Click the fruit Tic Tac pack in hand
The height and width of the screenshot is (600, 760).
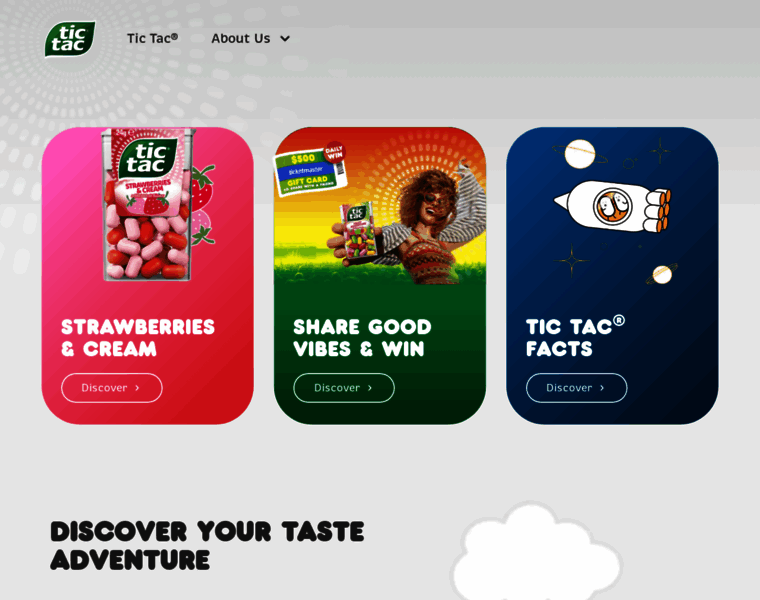358,230
